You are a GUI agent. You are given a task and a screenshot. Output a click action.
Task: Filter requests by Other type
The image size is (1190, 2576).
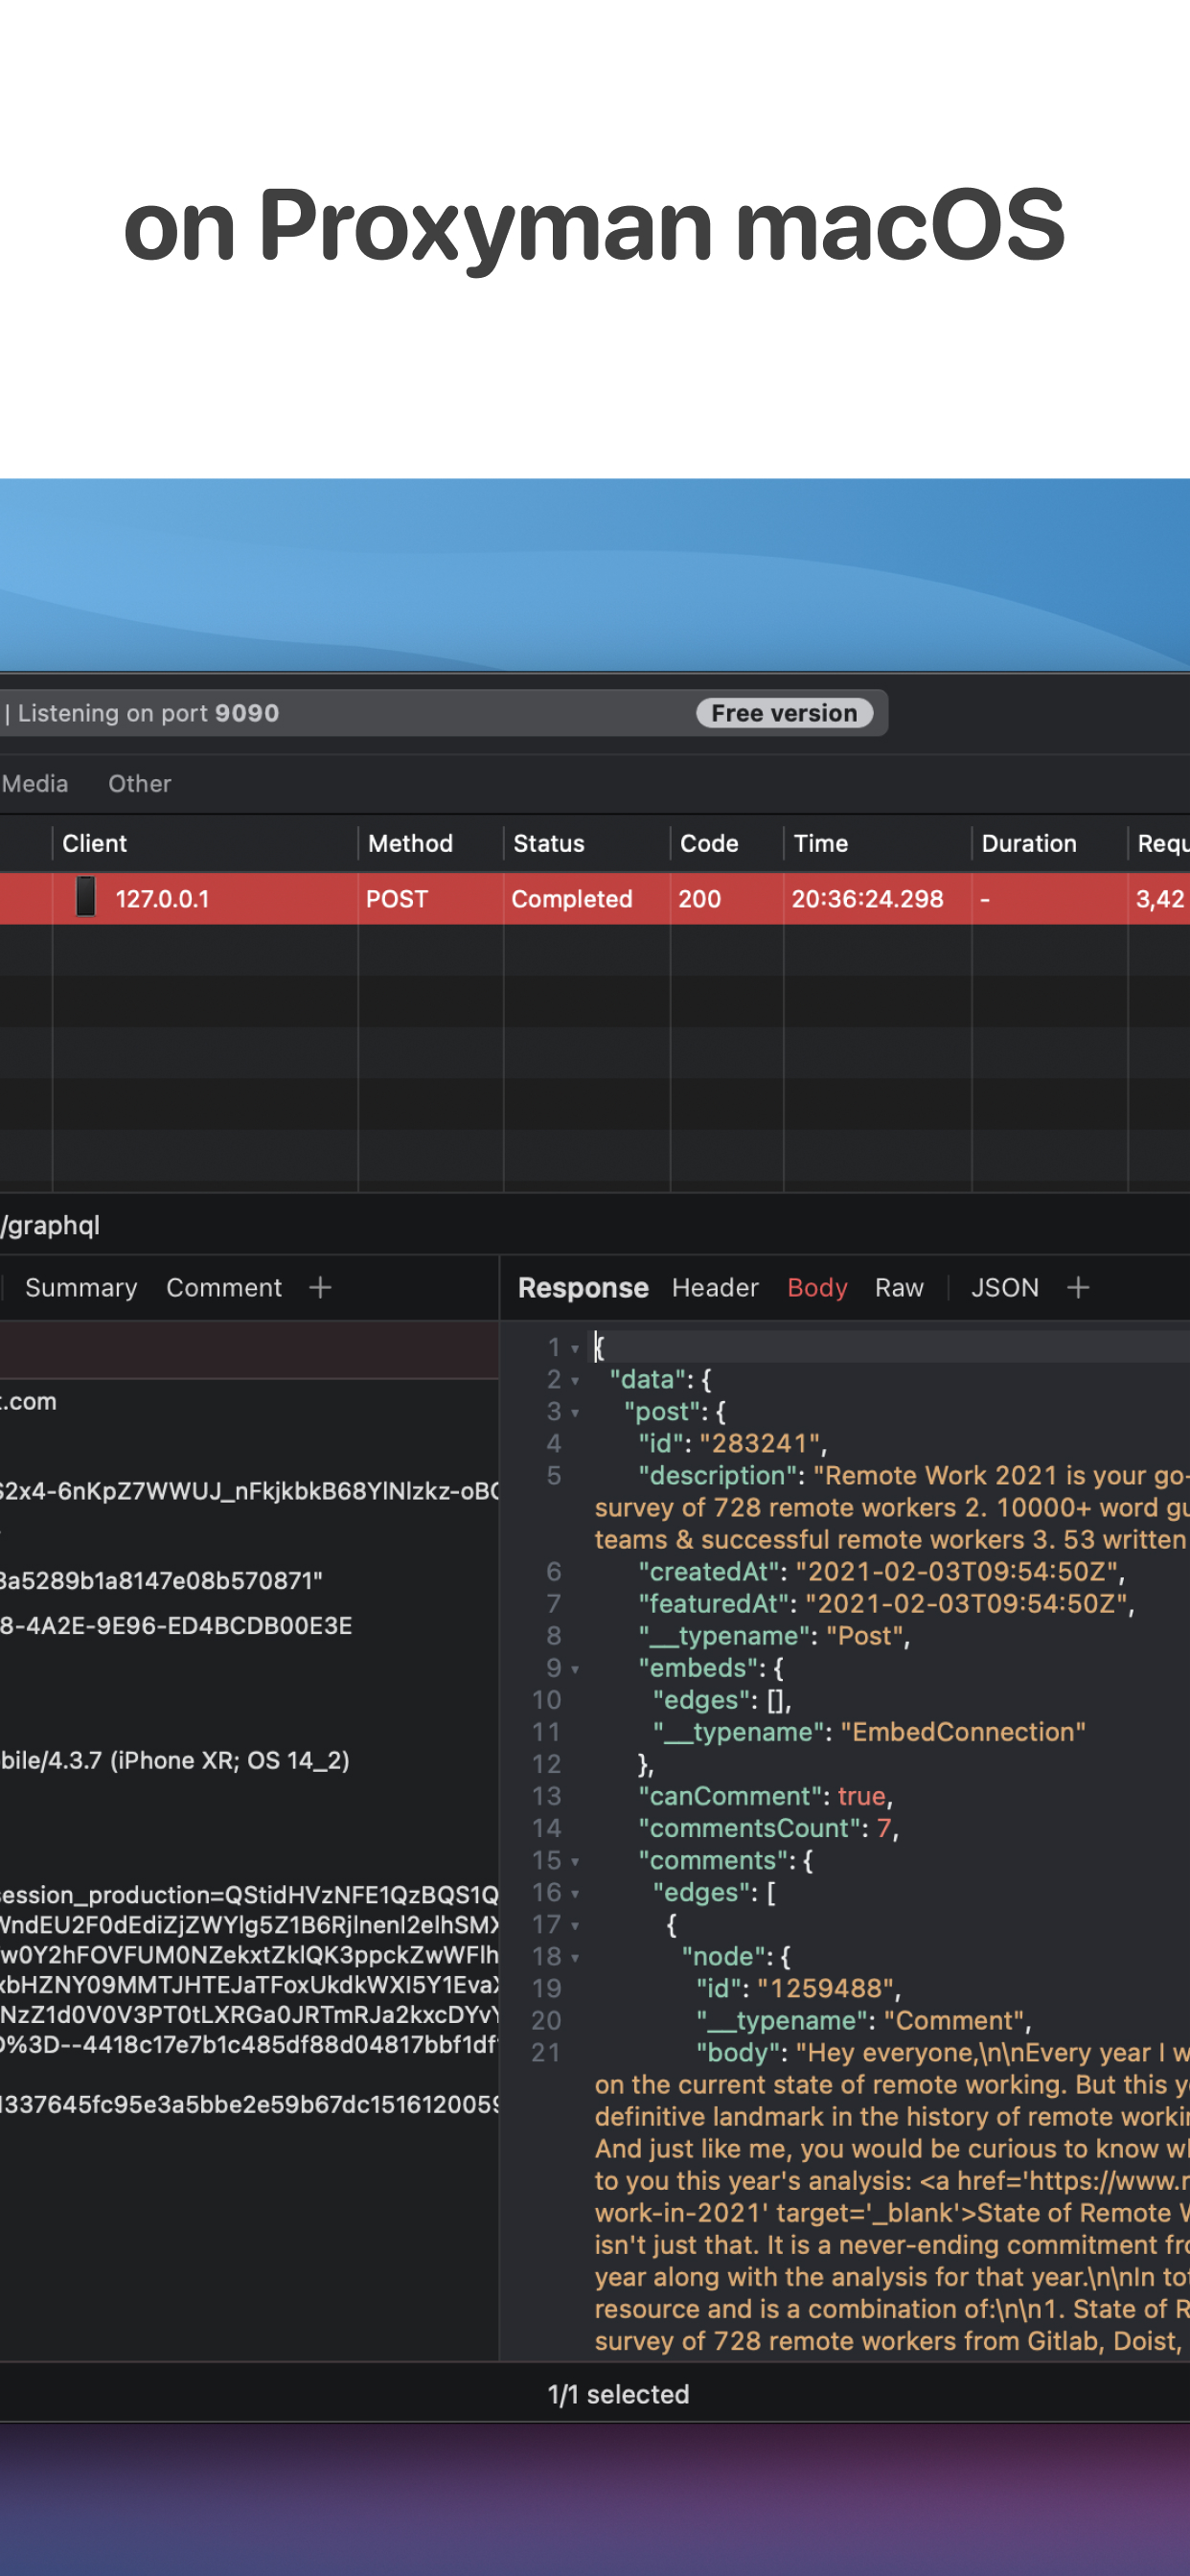coord(139,783)
